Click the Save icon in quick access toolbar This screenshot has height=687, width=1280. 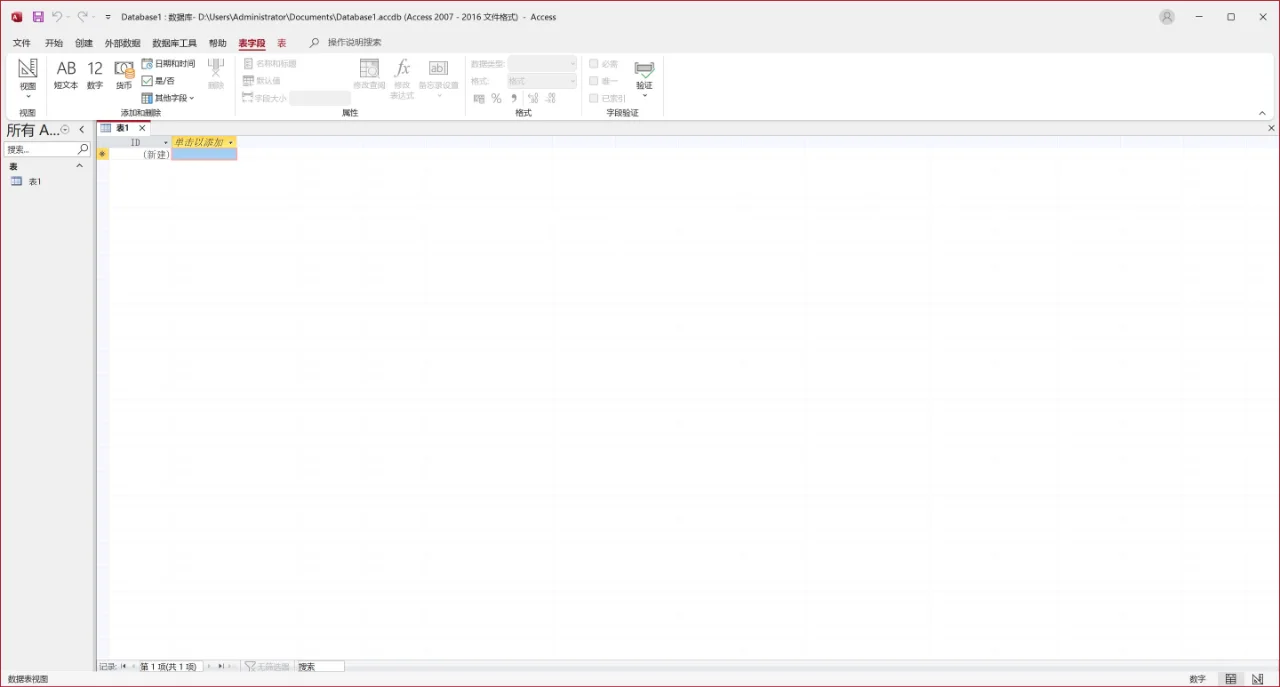tap(38, 16)
